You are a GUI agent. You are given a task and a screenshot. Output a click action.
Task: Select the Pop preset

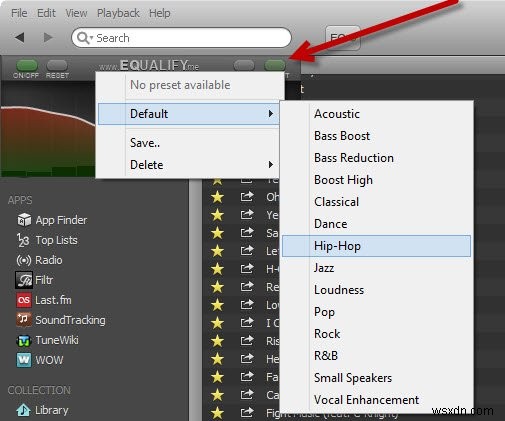376,312
